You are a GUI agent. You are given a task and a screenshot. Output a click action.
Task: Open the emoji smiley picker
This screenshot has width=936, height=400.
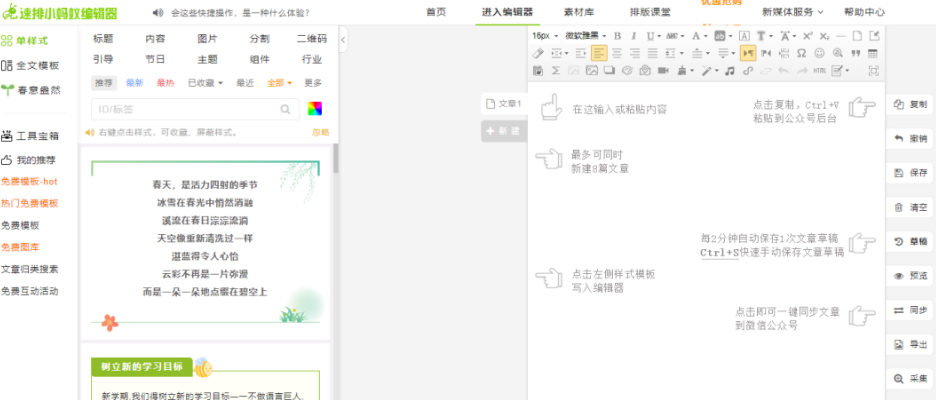pyautogui.click(x=820, y=53)
